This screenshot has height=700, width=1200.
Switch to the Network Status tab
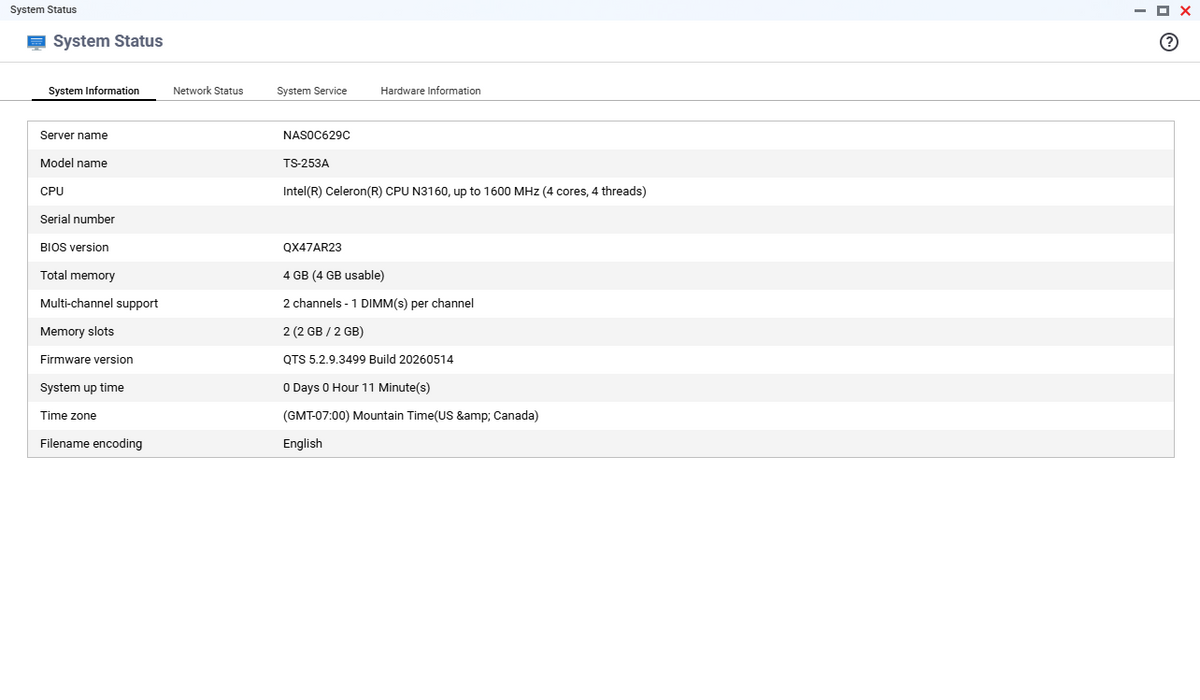pyautogui.click(x=208, y=91)
